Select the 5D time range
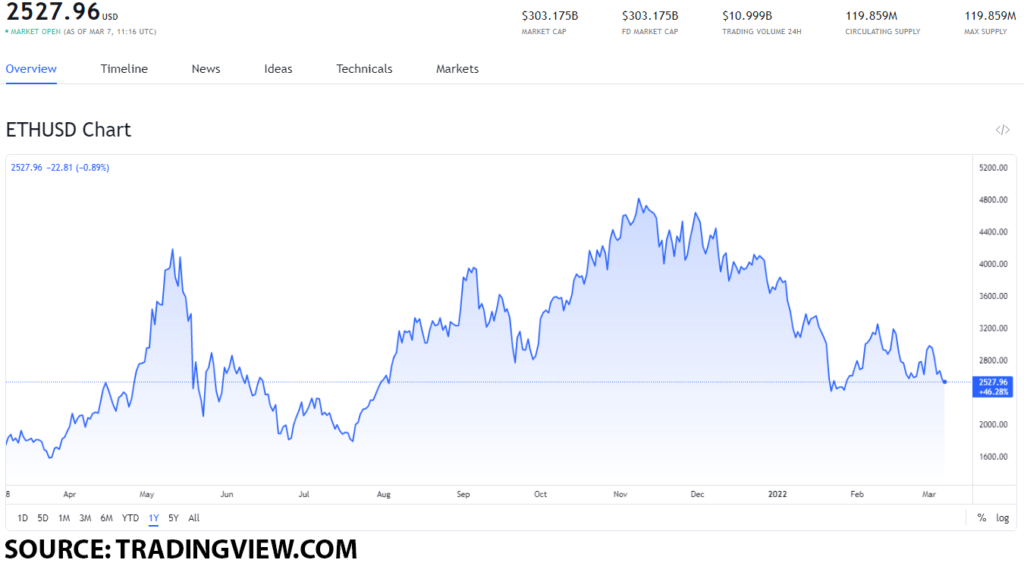The height and width of the screenshot is (563, 1024). coord(43,518)
